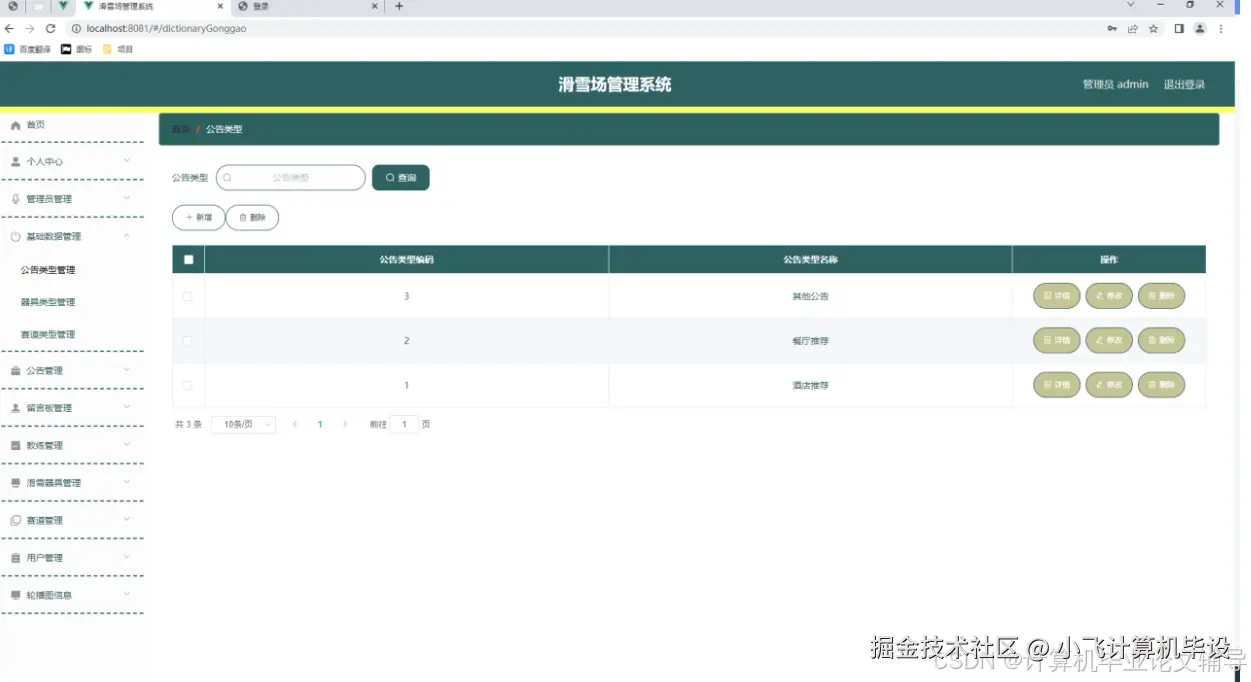The image size is (1251, 682).
Task: Click the person icon of 个人中心
Action: pyautogui.click(x=16, y=161)
